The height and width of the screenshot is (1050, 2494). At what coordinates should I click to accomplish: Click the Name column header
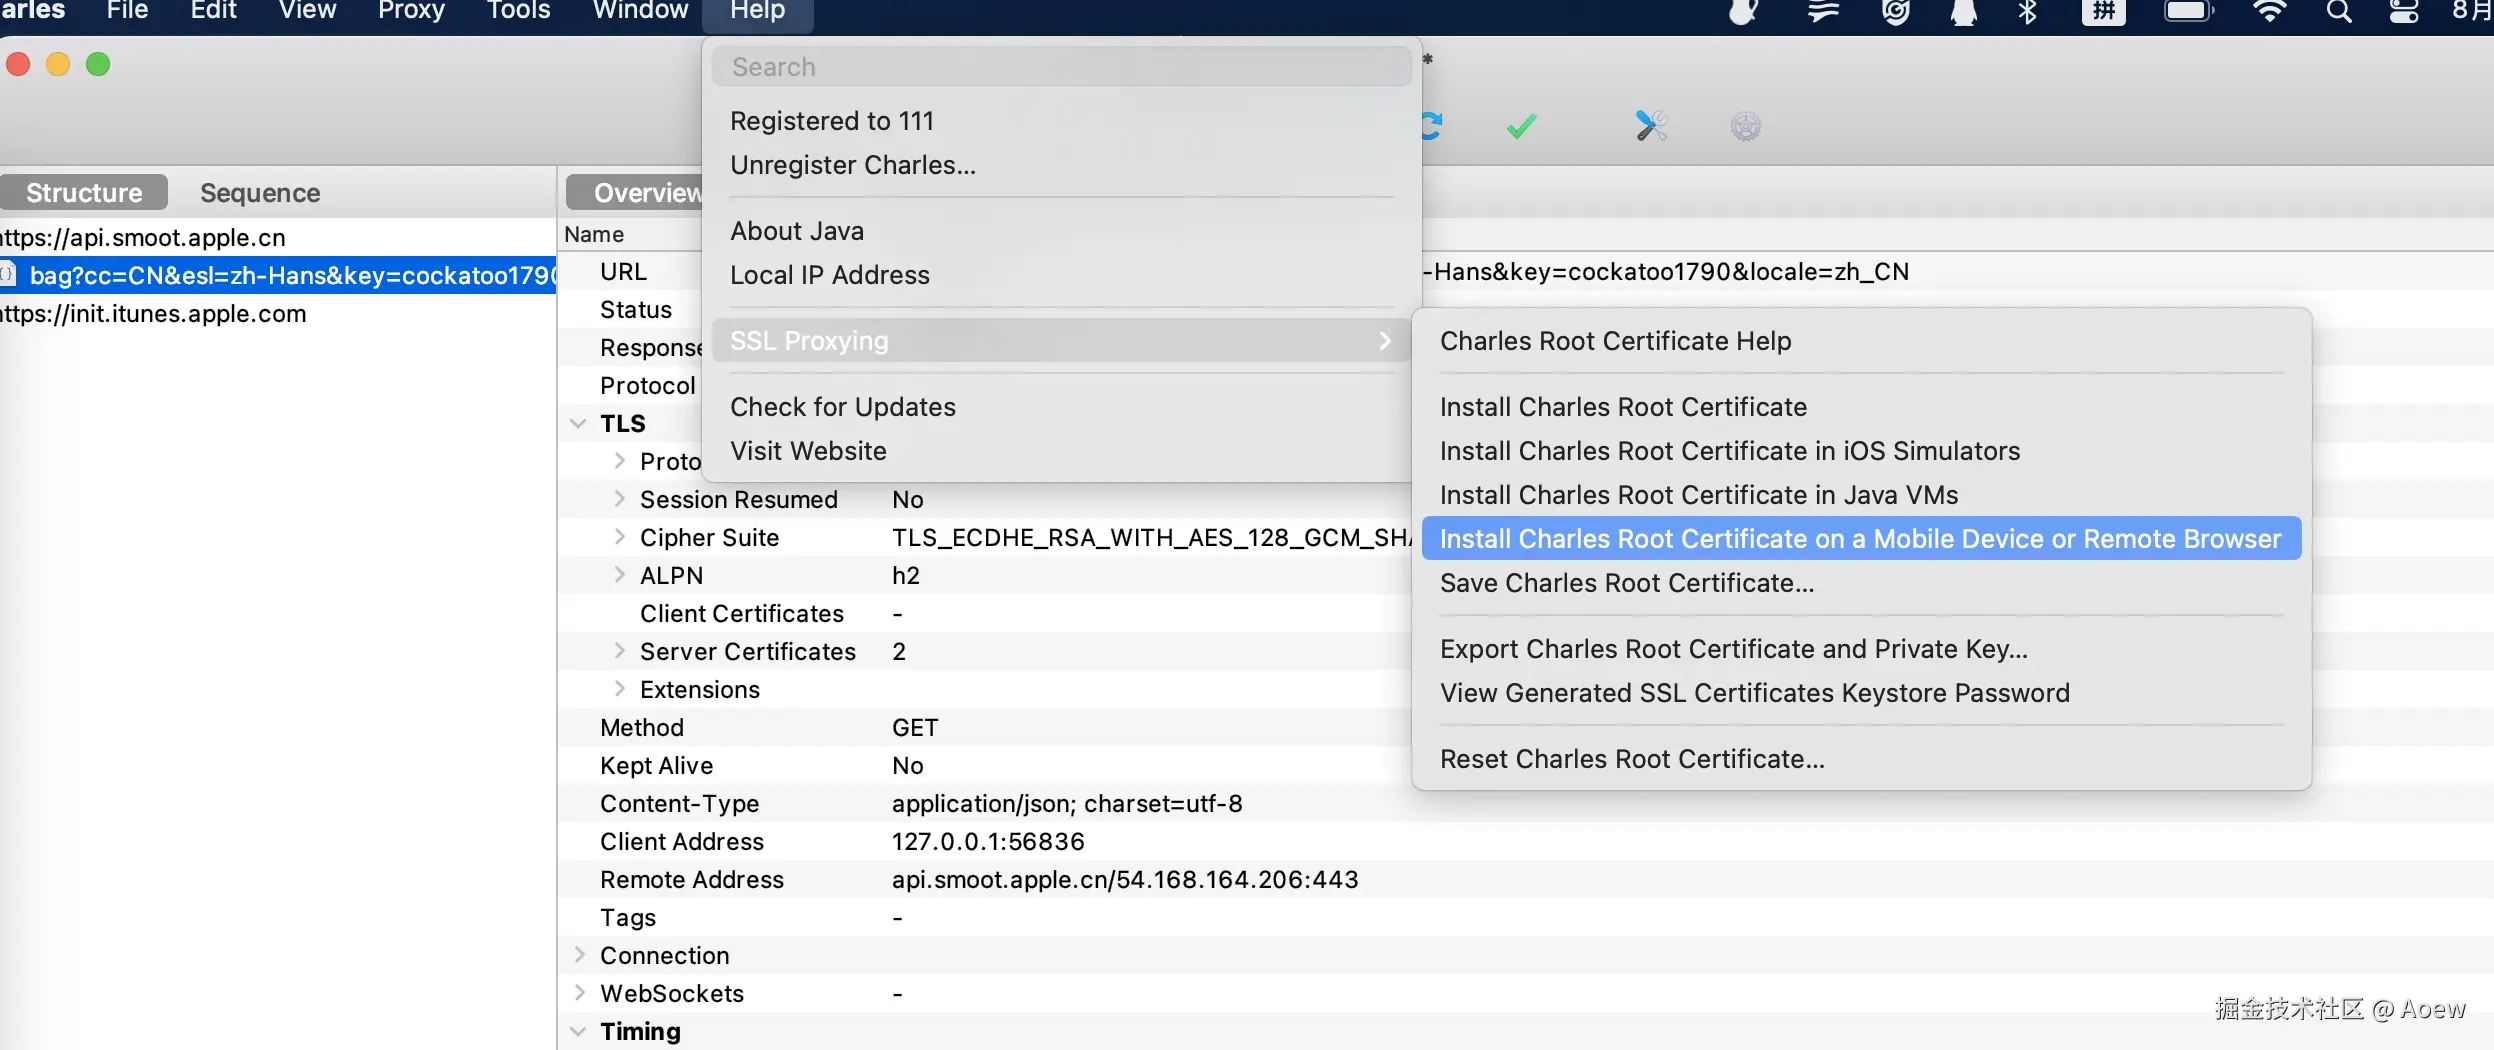pos(594,234)
